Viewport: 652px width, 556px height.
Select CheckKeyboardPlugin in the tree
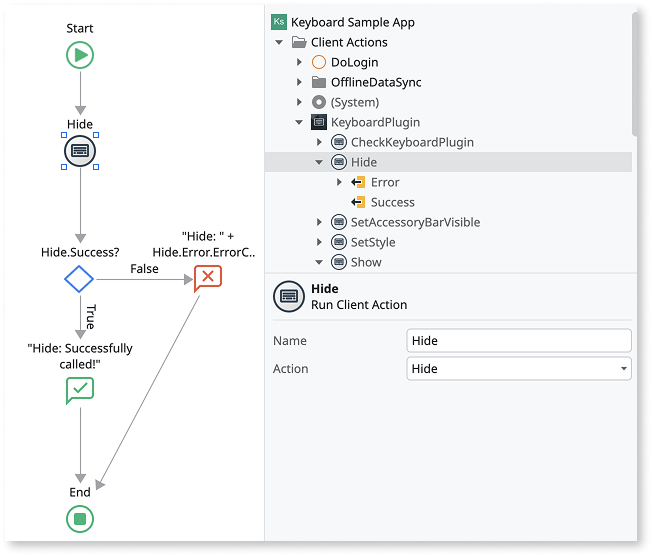coord(412,142)
